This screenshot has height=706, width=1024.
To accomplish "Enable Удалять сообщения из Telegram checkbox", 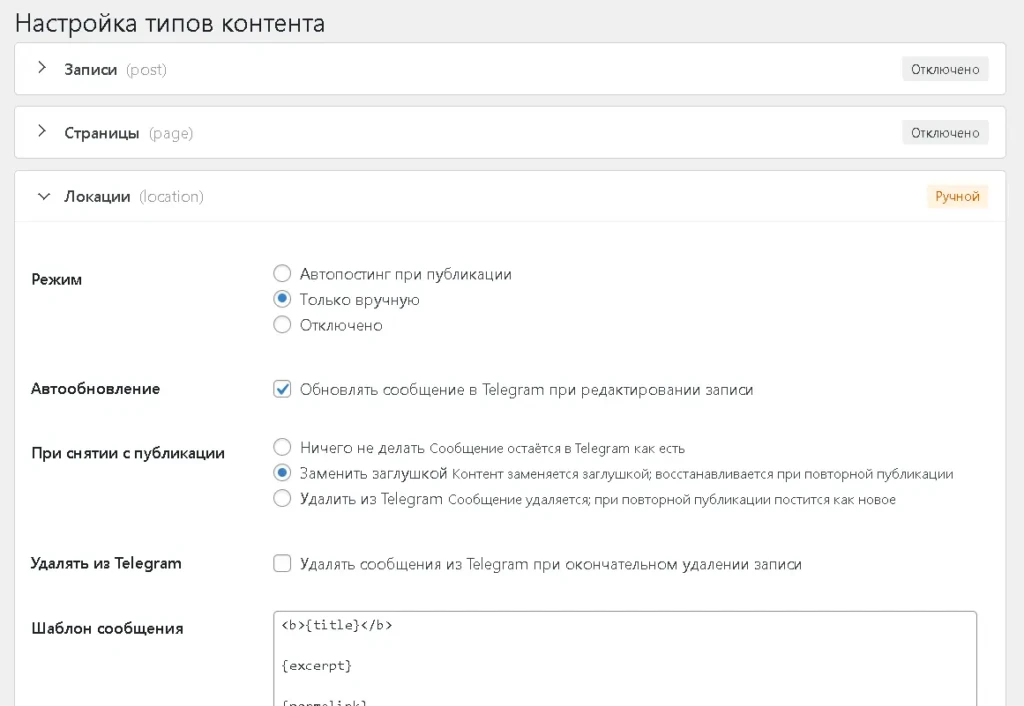I will [x=282, y=563].
